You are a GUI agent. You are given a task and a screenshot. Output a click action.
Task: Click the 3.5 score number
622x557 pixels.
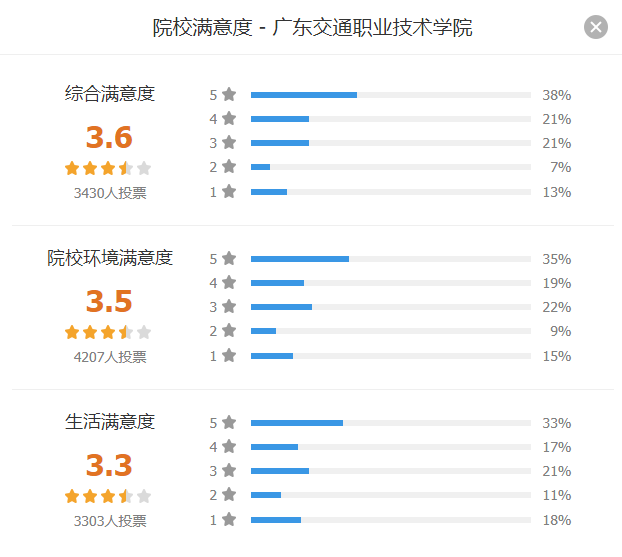(x=109, y=301)
